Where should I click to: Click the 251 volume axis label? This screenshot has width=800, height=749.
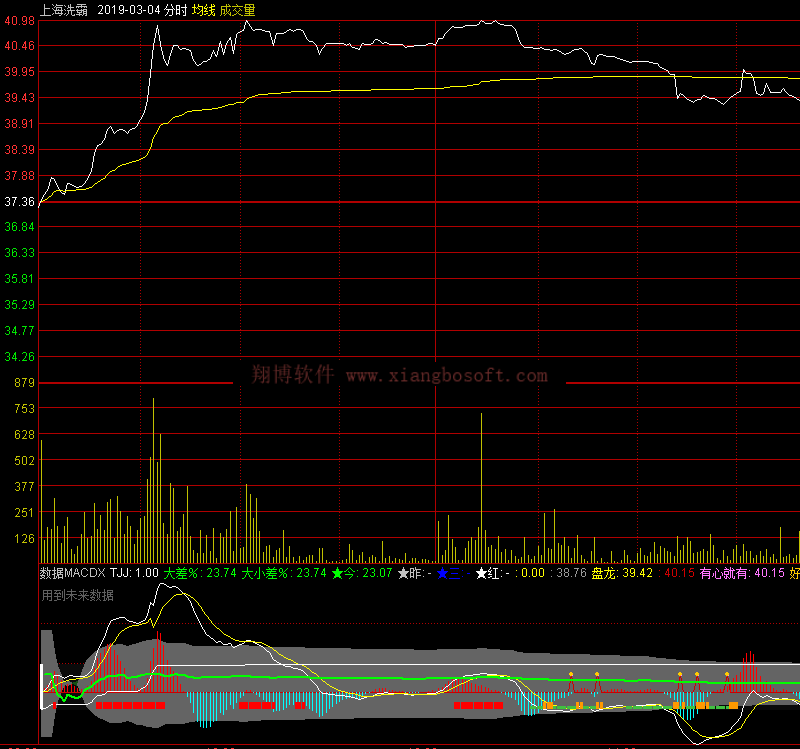coord(24,513)
